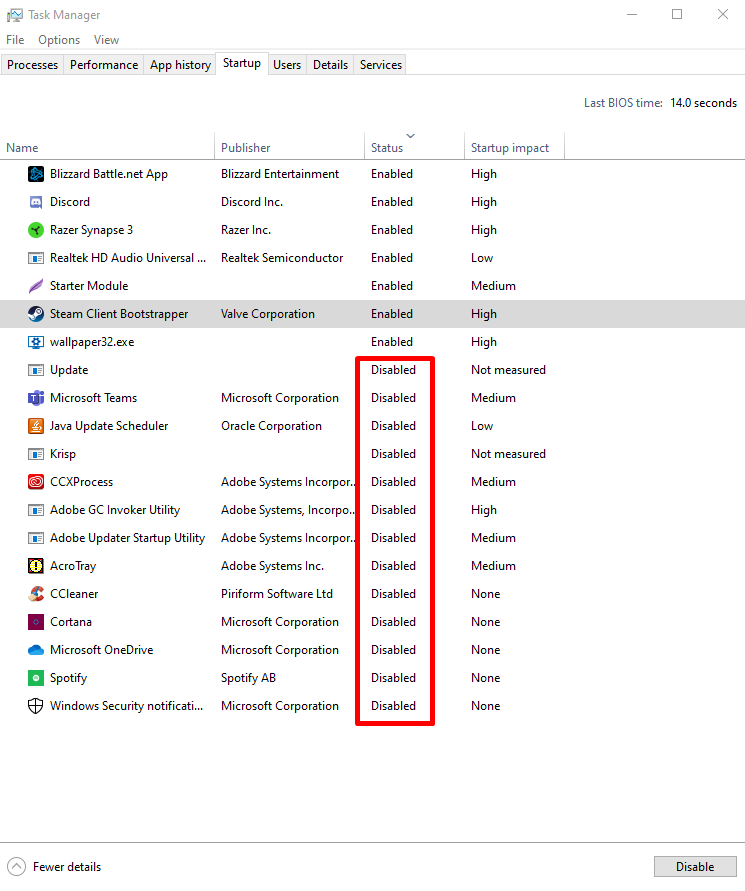Click the CCXProcess red icon
The image size is (745, 891).
pos(36,482)
